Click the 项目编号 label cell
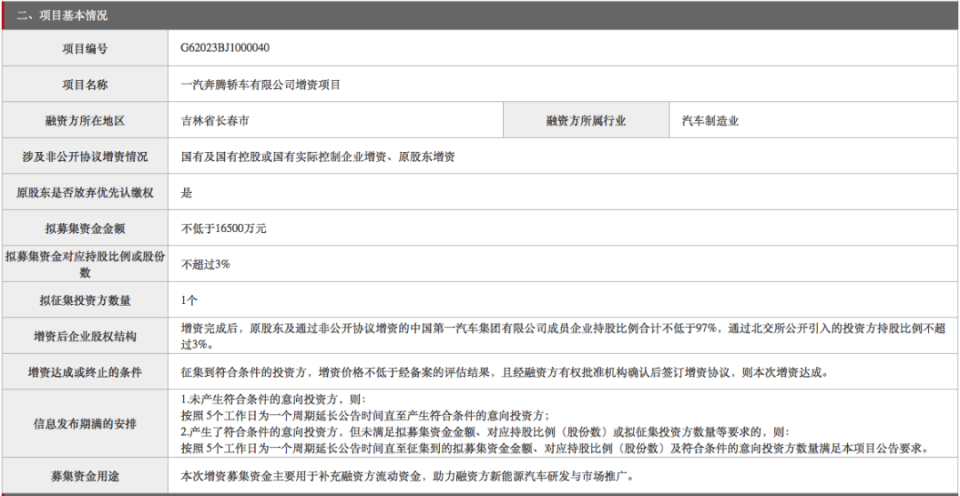Viewport: 960px width, 496px height. (85, 48)
